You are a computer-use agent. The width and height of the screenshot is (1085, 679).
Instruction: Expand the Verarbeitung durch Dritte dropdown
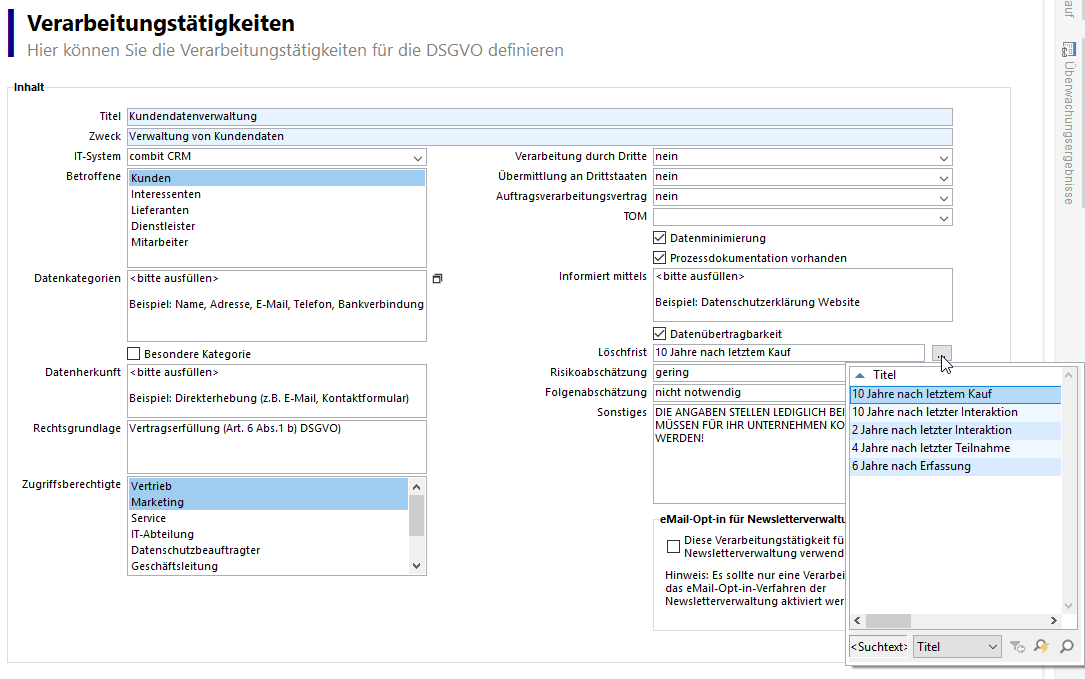(x=943, y=157)
